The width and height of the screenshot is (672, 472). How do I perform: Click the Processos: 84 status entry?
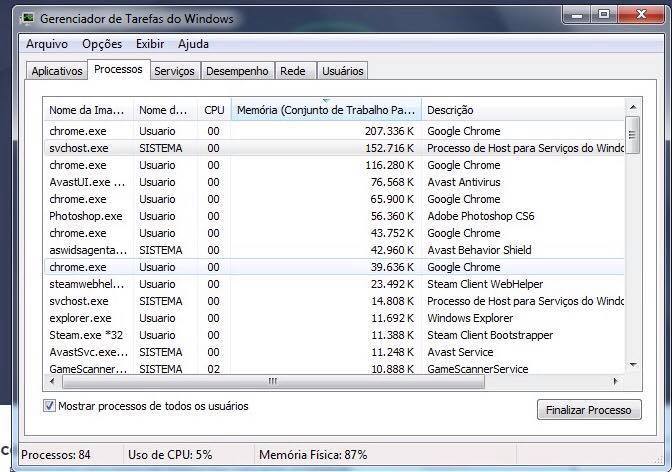coord(56,455)
